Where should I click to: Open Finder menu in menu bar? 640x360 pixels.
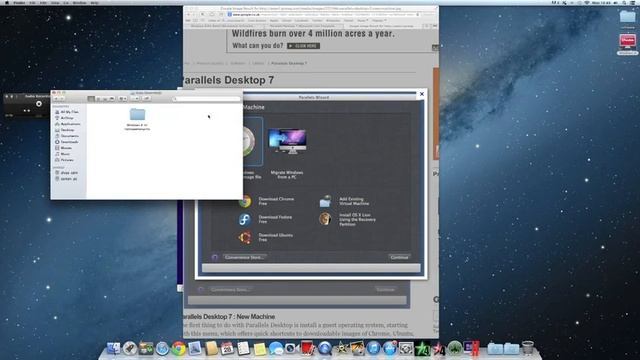pyautogui.click(x=19, y=2)
